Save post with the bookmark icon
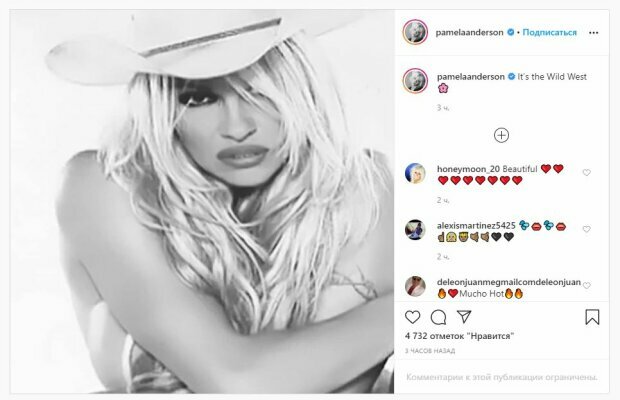The image size is (620, 400). click(592, 317)
